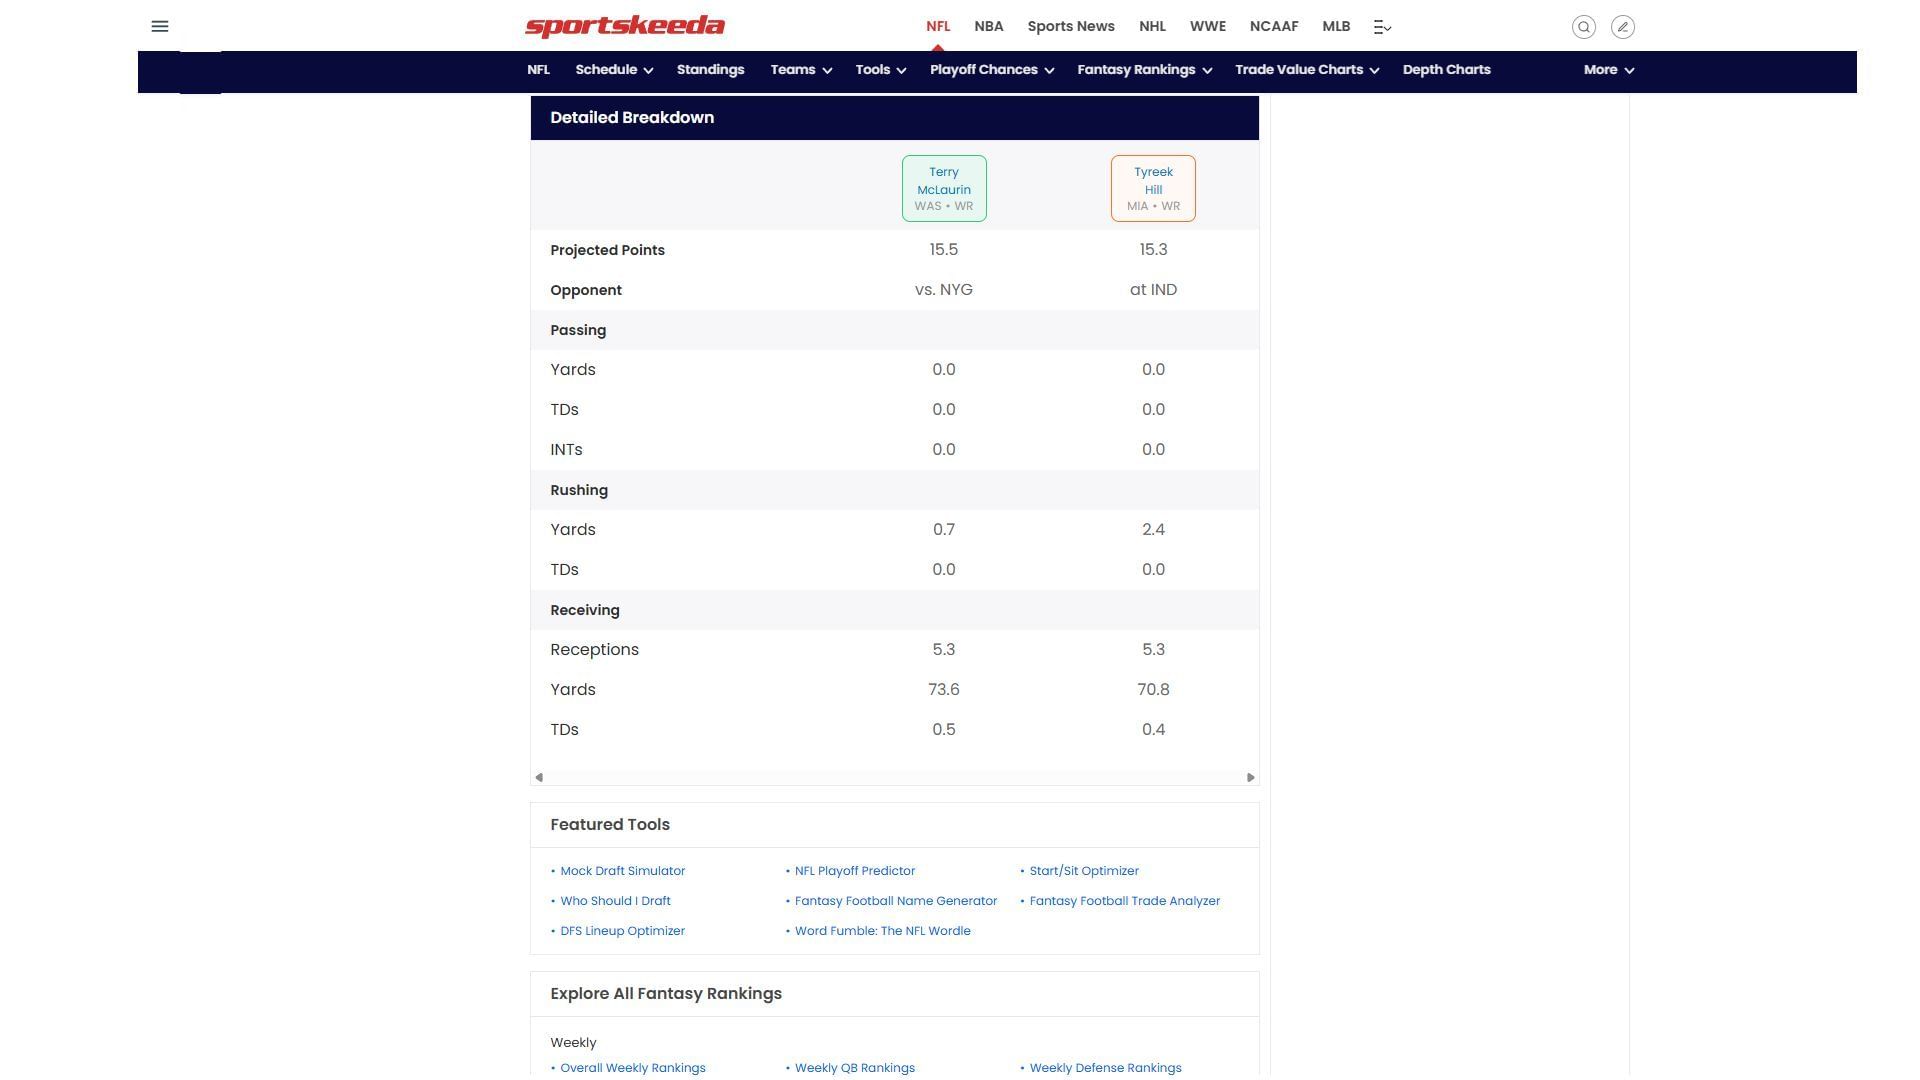Select Tyreek Hill player card
Screen dimensions: 1920x1080
click(x=1153, y=188)
